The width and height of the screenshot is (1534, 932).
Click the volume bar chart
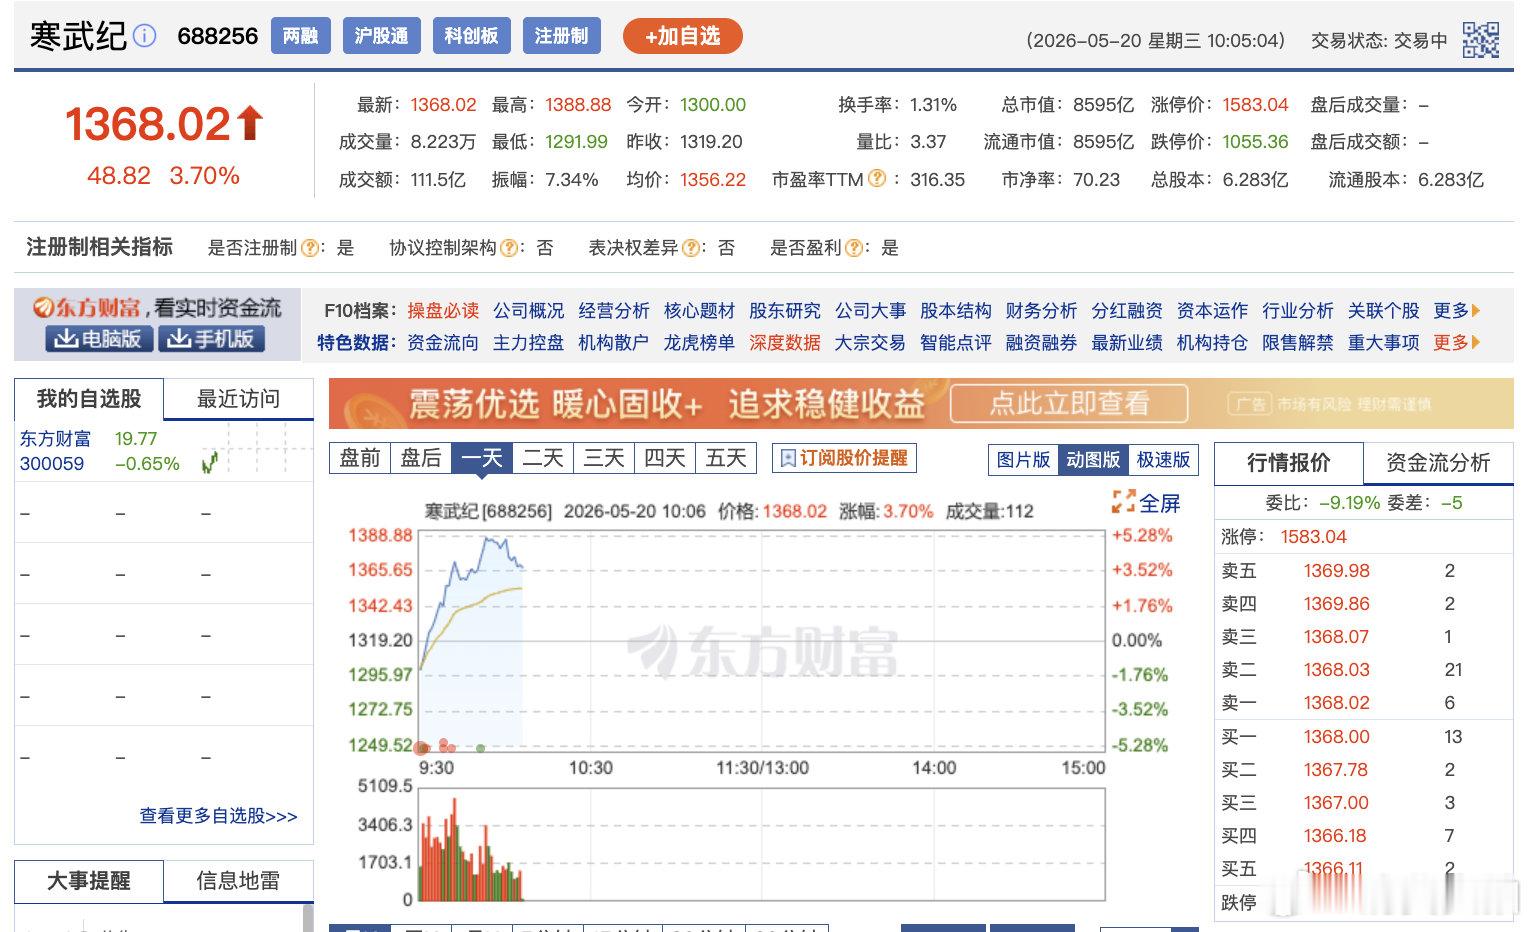[x=762, y=845]
